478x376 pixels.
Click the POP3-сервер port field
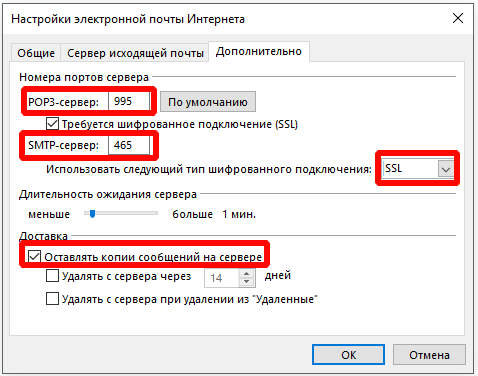point(129,101)
